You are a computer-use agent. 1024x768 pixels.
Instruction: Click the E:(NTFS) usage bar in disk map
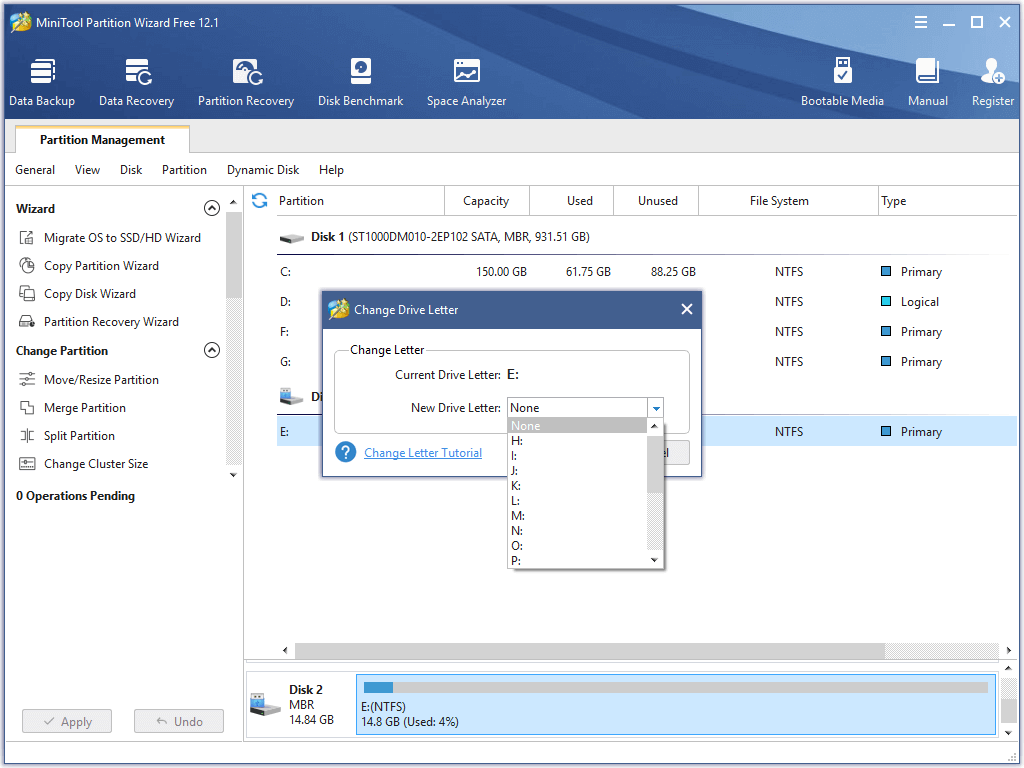click(675, 687)
